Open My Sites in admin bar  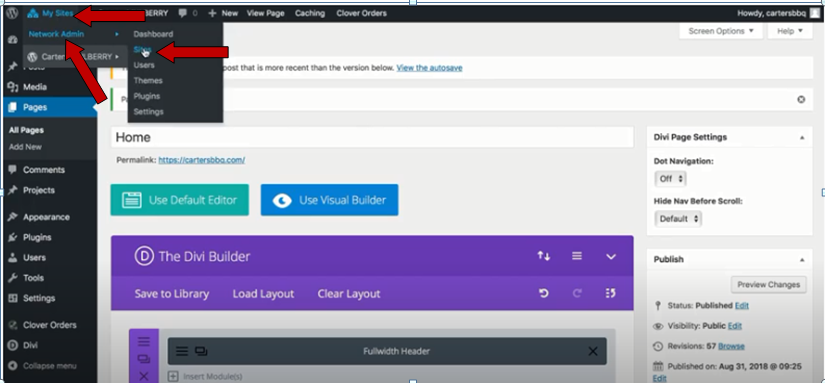pyautogui.click(x=51, y=13)
